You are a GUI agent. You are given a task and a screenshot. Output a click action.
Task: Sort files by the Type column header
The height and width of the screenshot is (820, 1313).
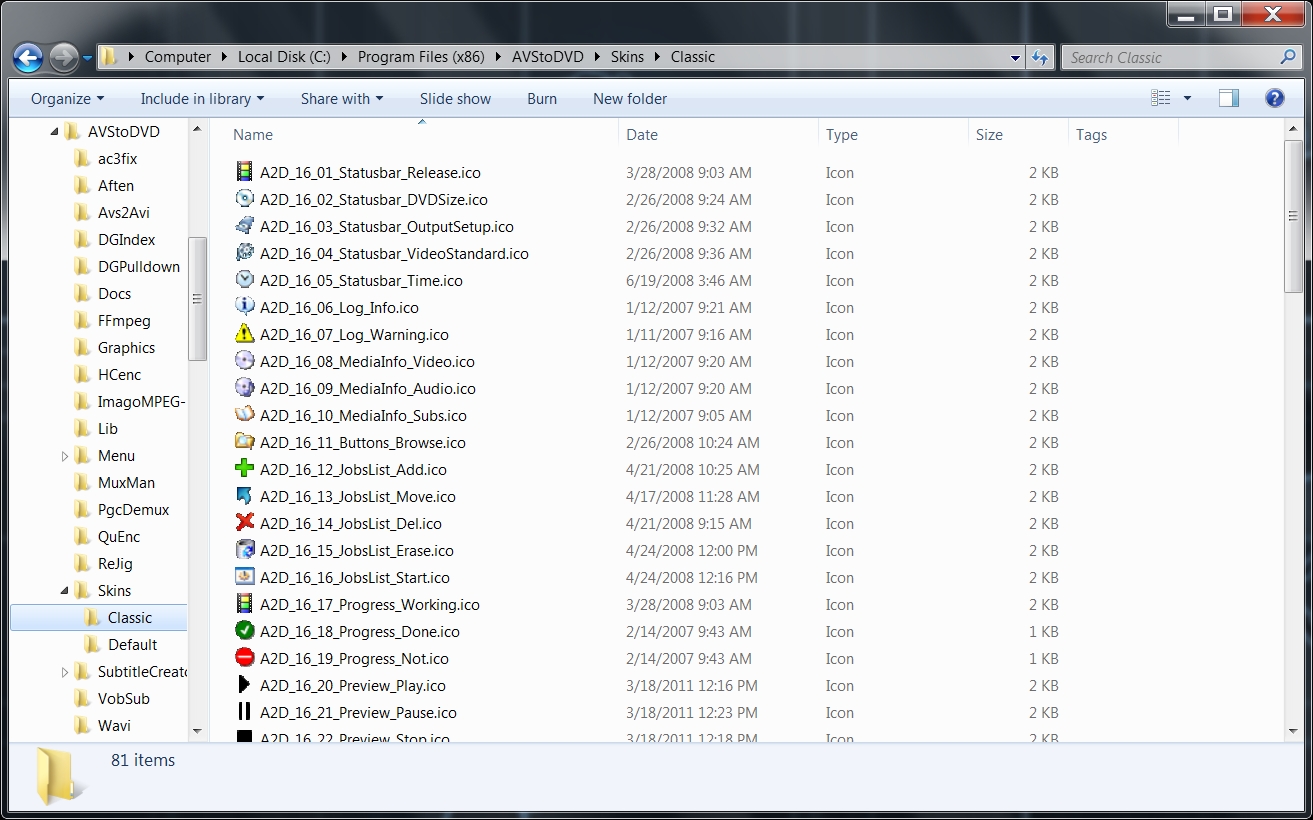(x=893, y=135)
